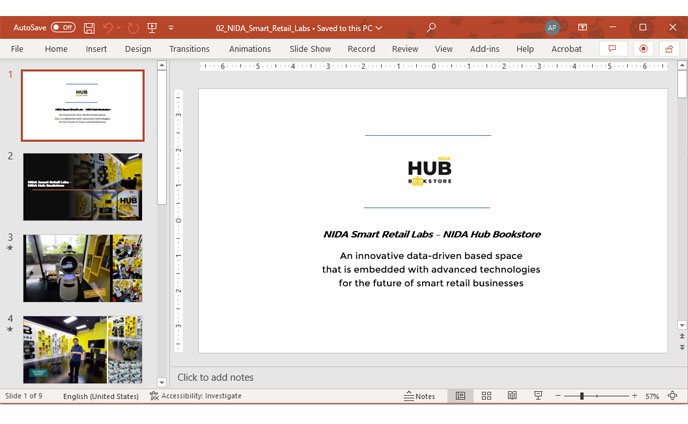
Task: Switch to Normal view icon
Action: [460, 396]
